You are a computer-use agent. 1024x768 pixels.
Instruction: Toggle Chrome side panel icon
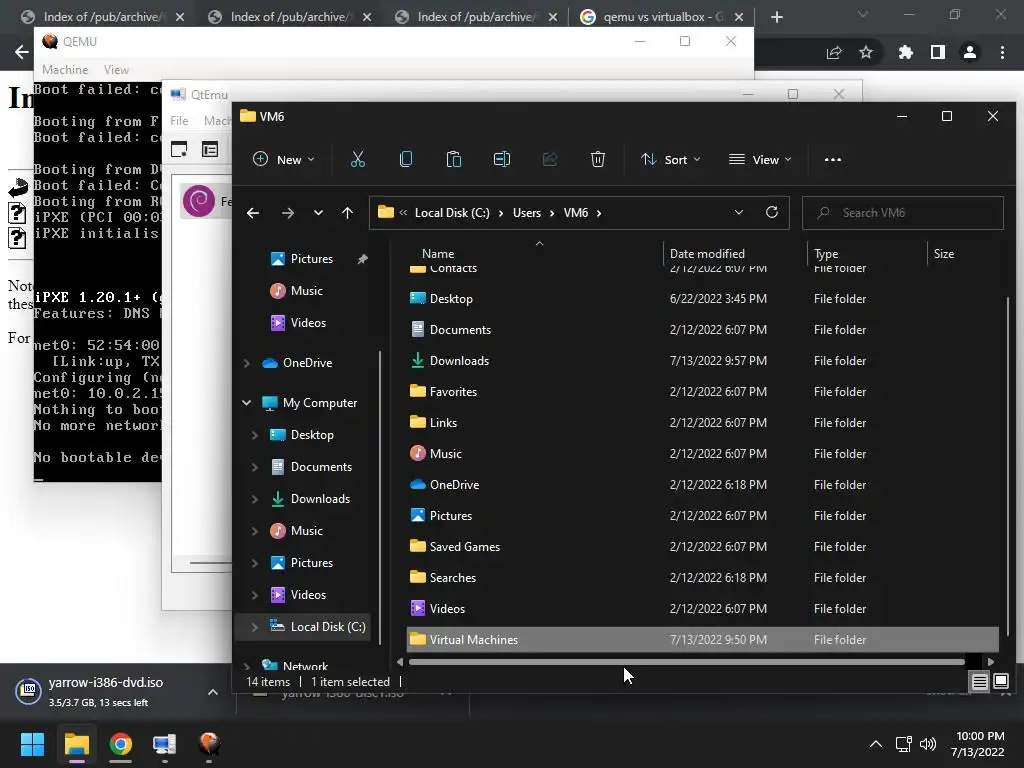click(x=938, y=52)
